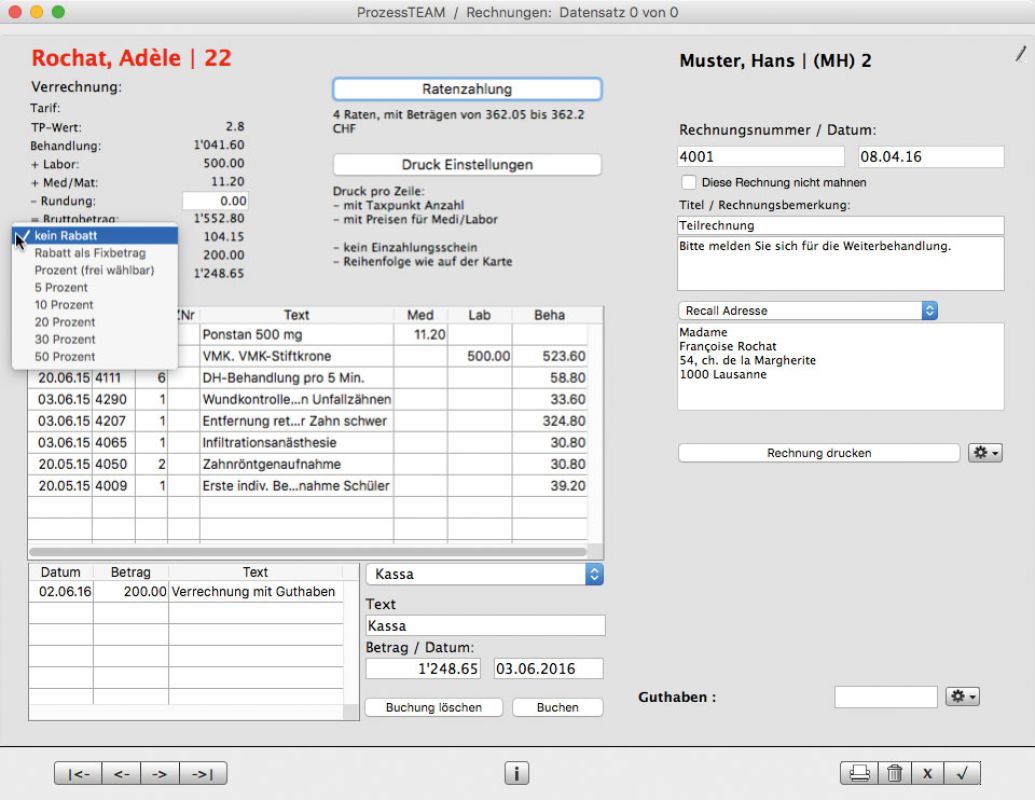The width and height of the screenshot is (1035, 800).
Task: Click the Rechnung drucken button
Action: [818, 453]
